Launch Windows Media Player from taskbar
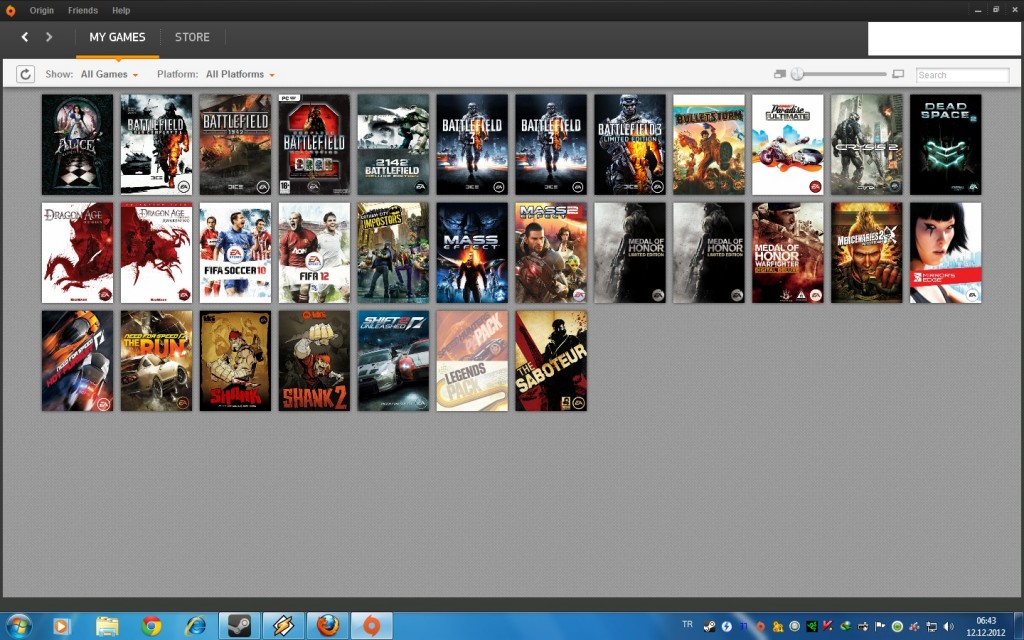 [61, 627]
